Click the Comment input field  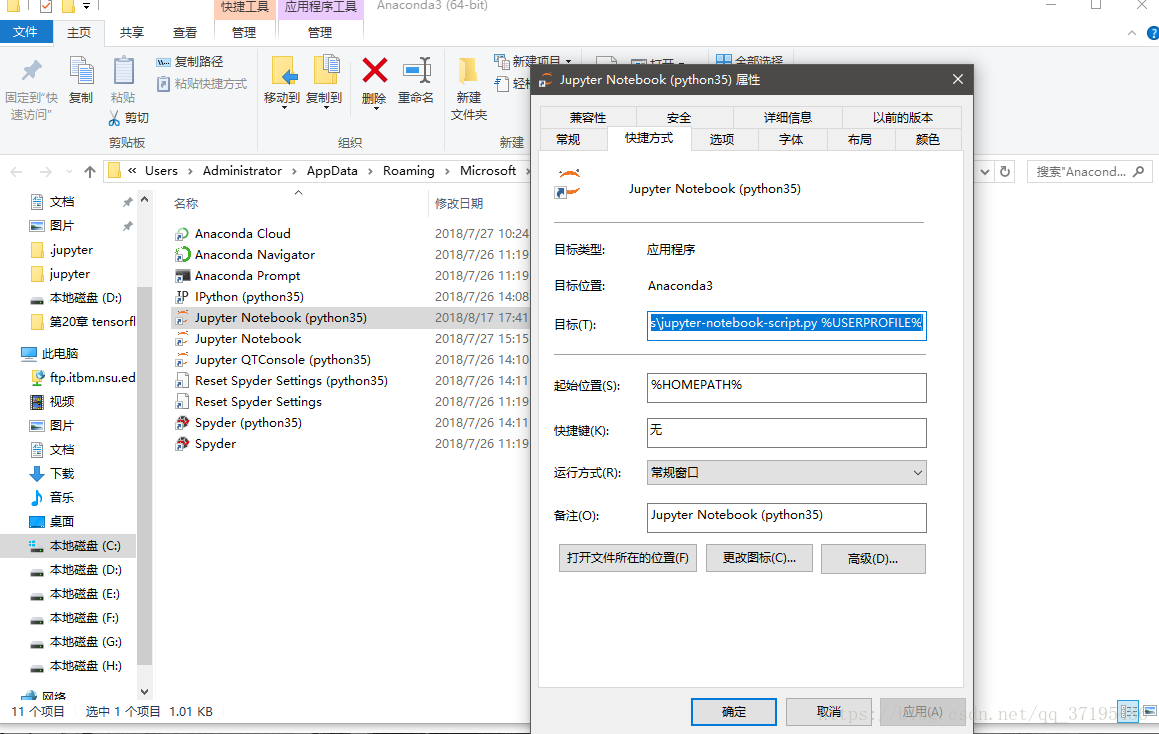point(786,517)
